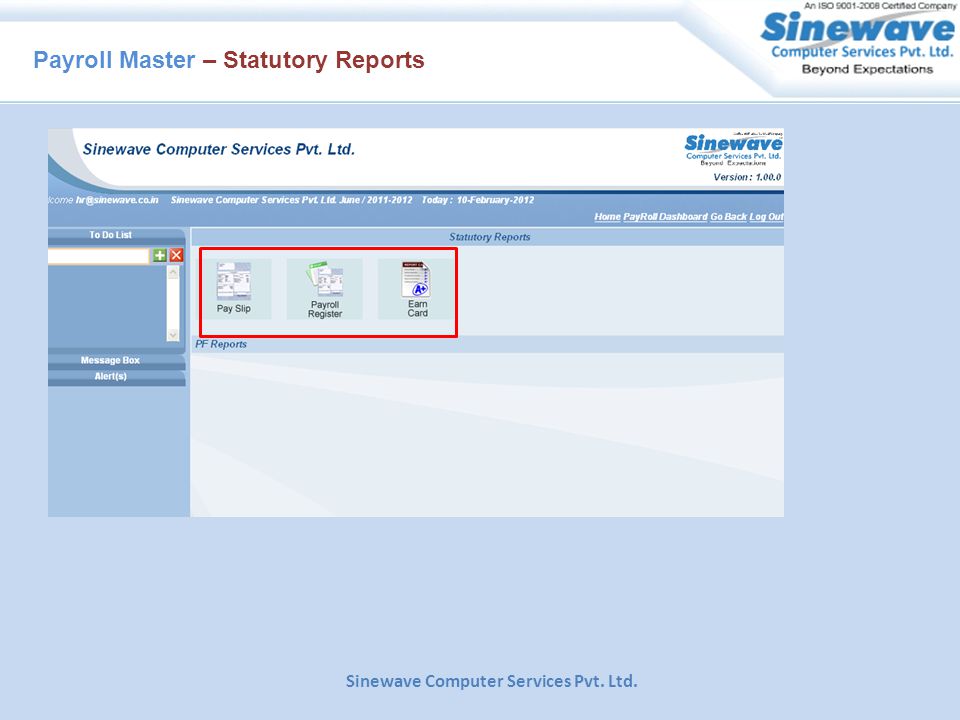Click the Sinewave Computer Services Pvt. Ltd. title
The image size is (960, 720).
coord(219,149)
